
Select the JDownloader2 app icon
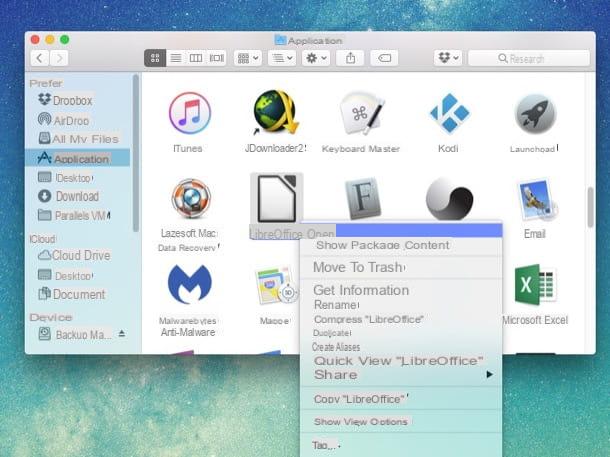(276, 112)
